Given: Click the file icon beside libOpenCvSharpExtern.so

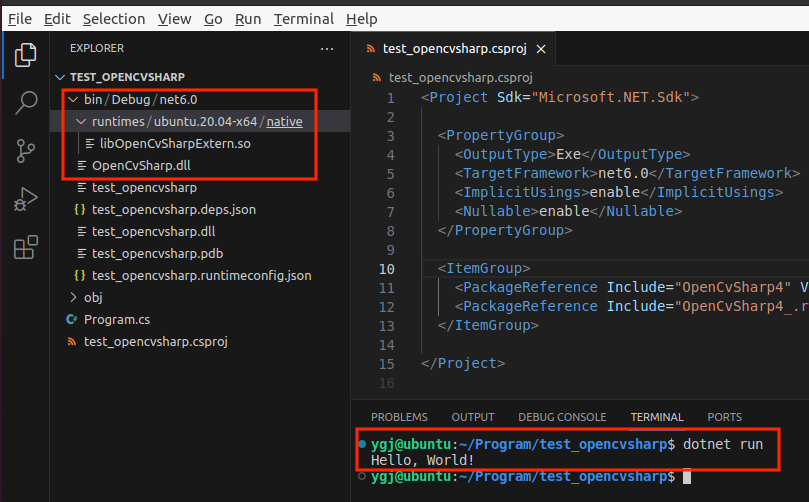Looking at the screenshot, I should pos(90,143).
